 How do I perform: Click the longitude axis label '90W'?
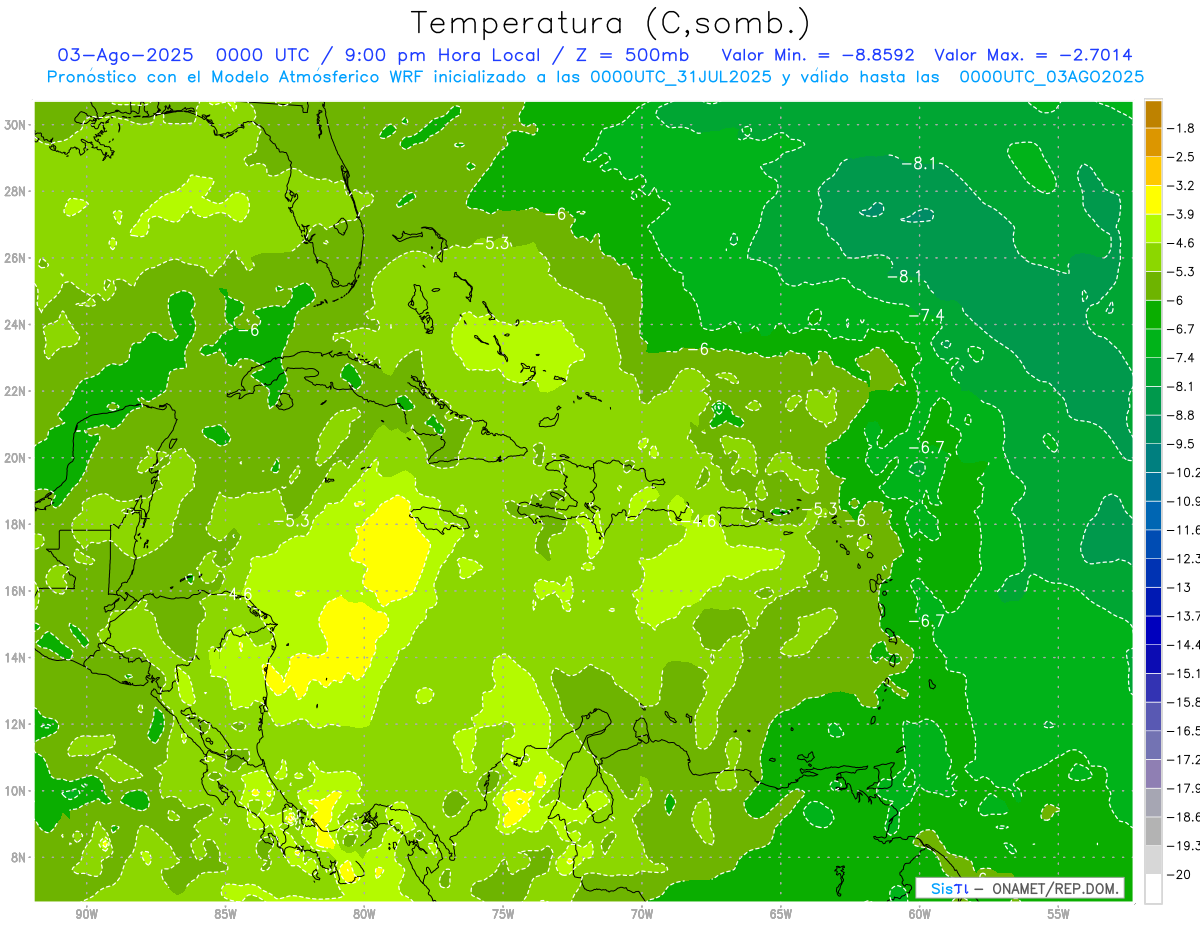(87, 914)
